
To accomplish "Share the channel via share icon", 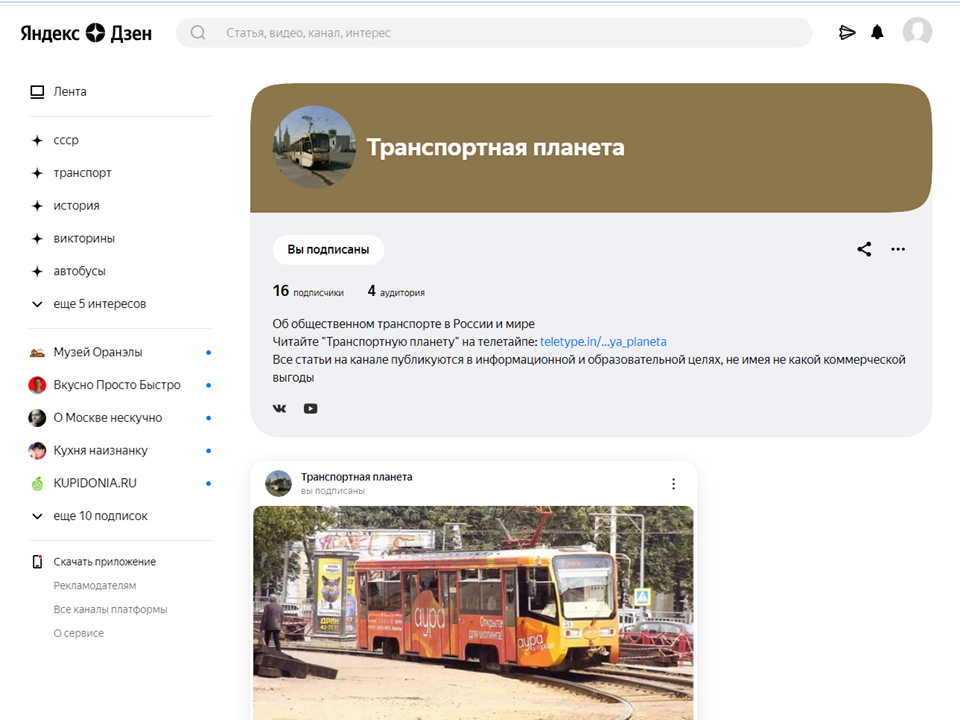I will pos(864,249).
